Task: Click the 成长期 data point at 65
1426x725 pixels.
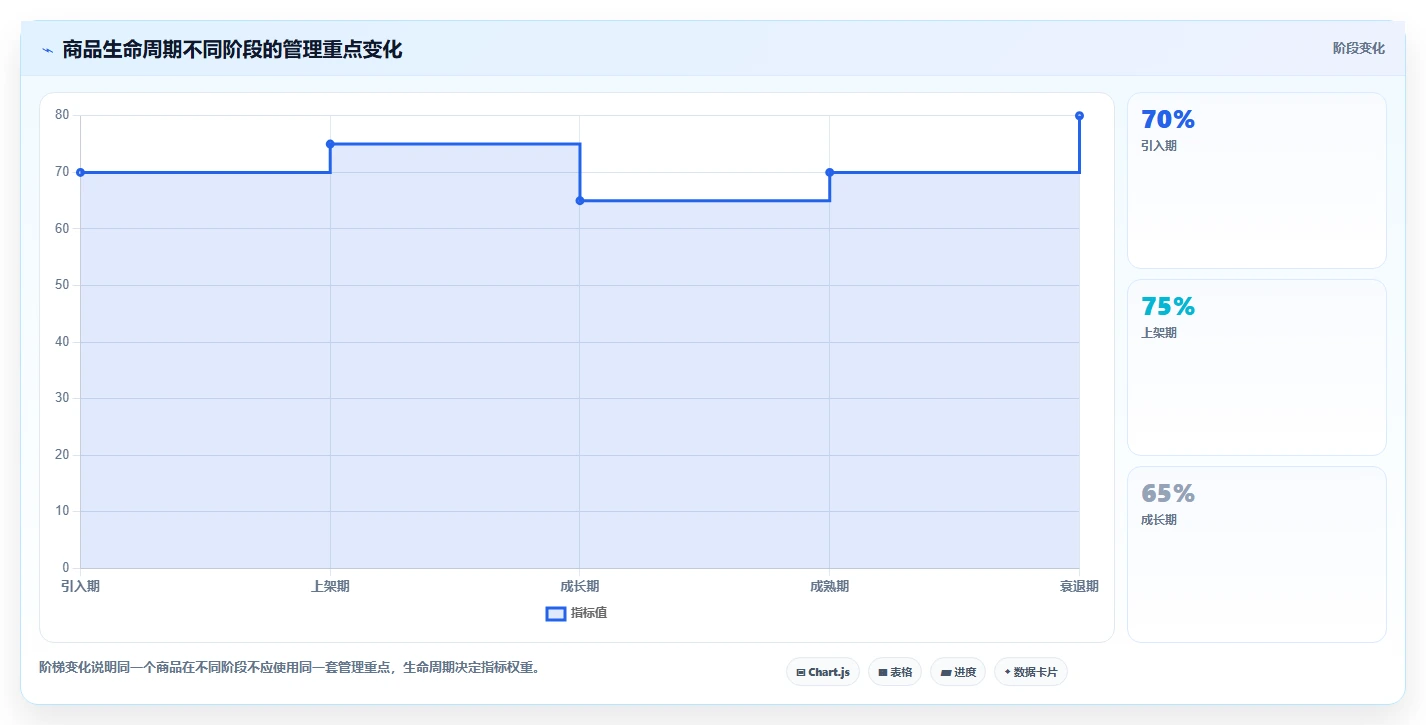Action: [x=580, y=201]
